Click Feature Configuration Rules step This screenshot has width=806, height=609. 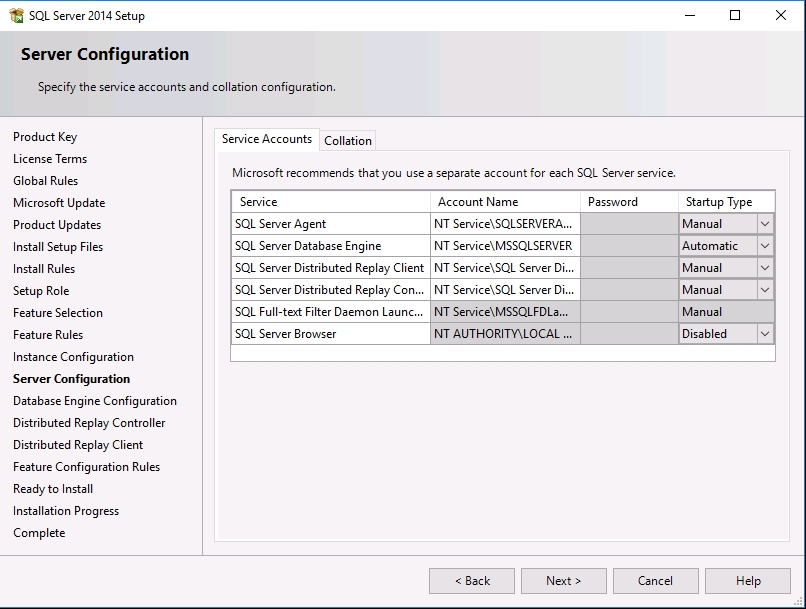86,467
